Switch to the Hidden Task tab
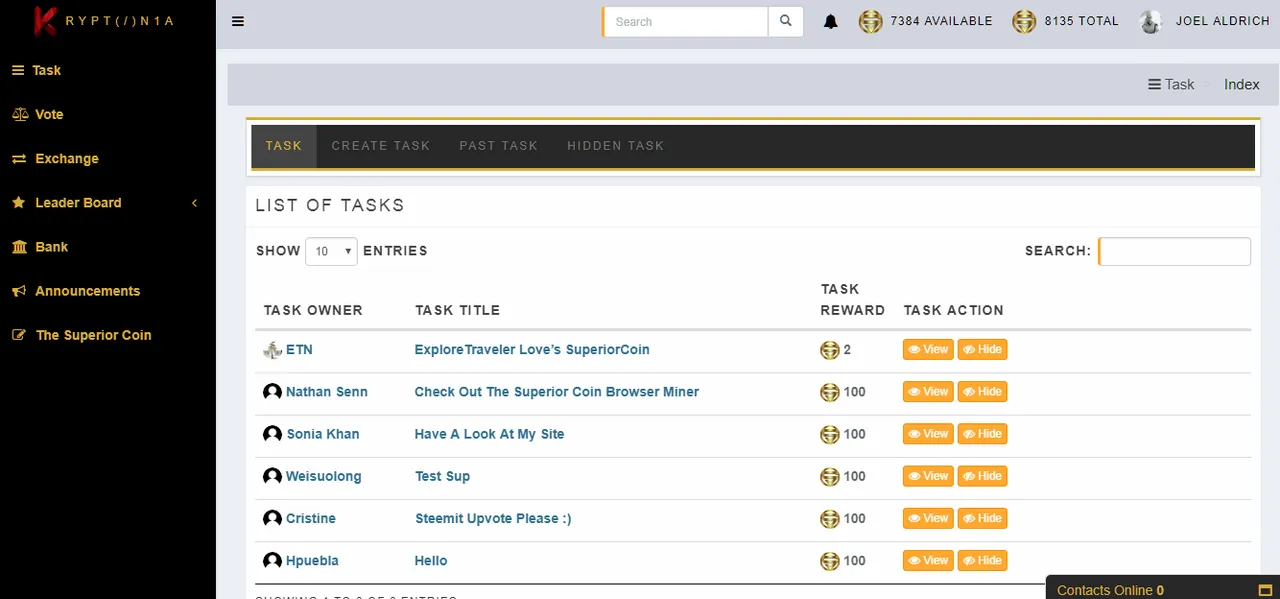Image resolution: width=1280 pixels, height=599 pixels. click(616, 146)
